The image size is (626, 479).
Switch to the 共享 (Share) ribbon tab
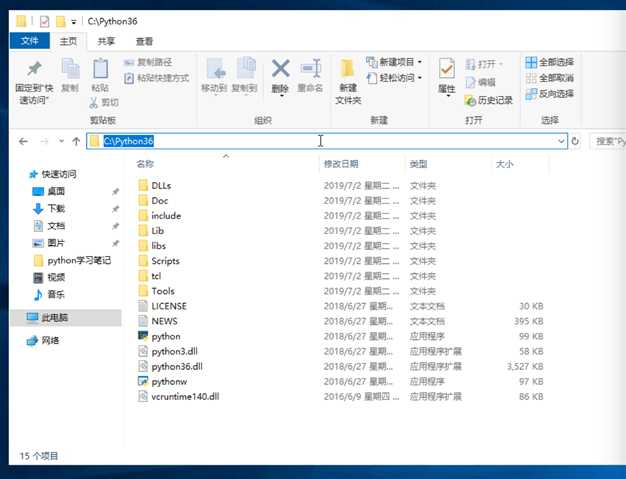click(x=106, y=41)
